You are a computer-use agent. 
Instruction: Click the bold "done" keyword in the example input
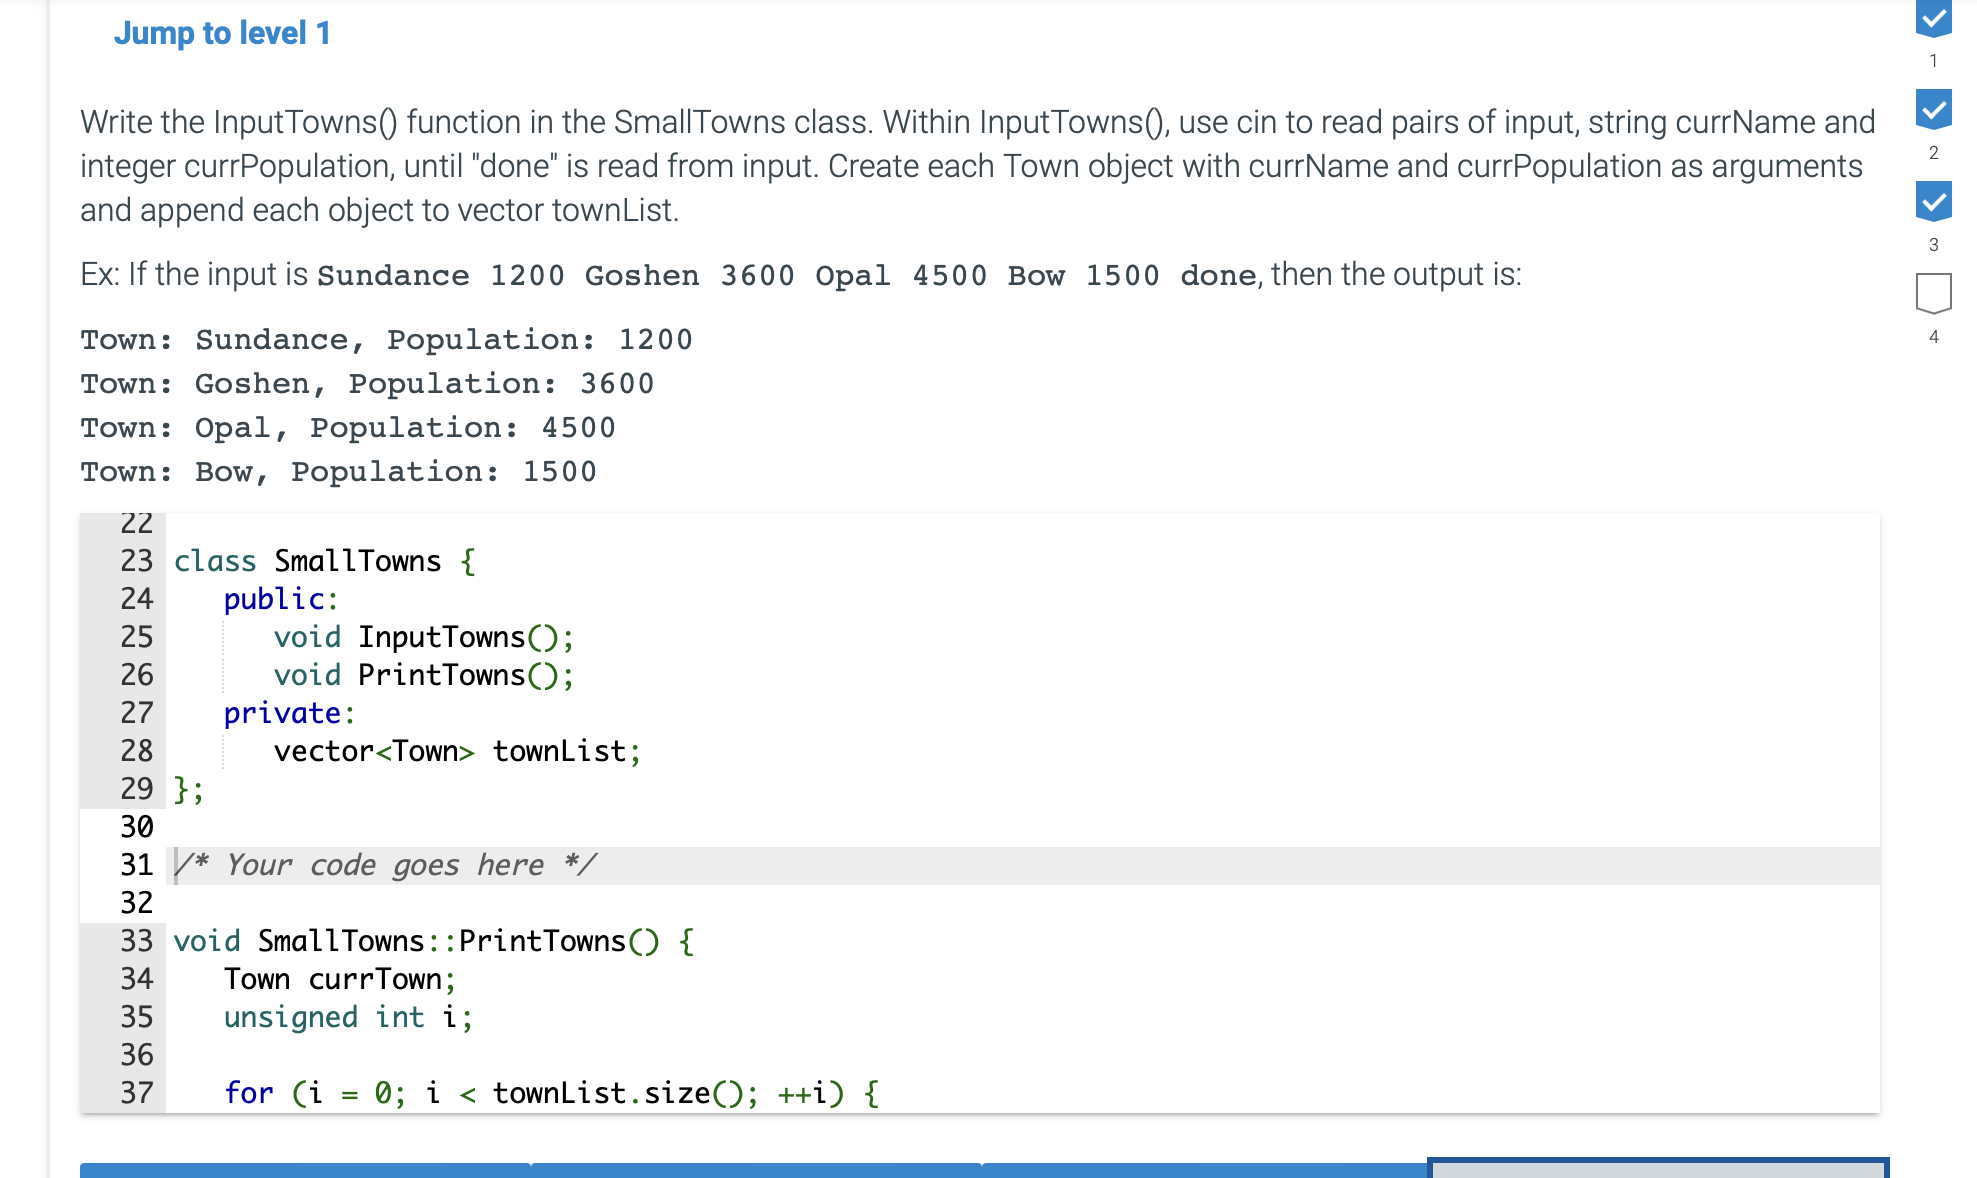point(1216,275)
